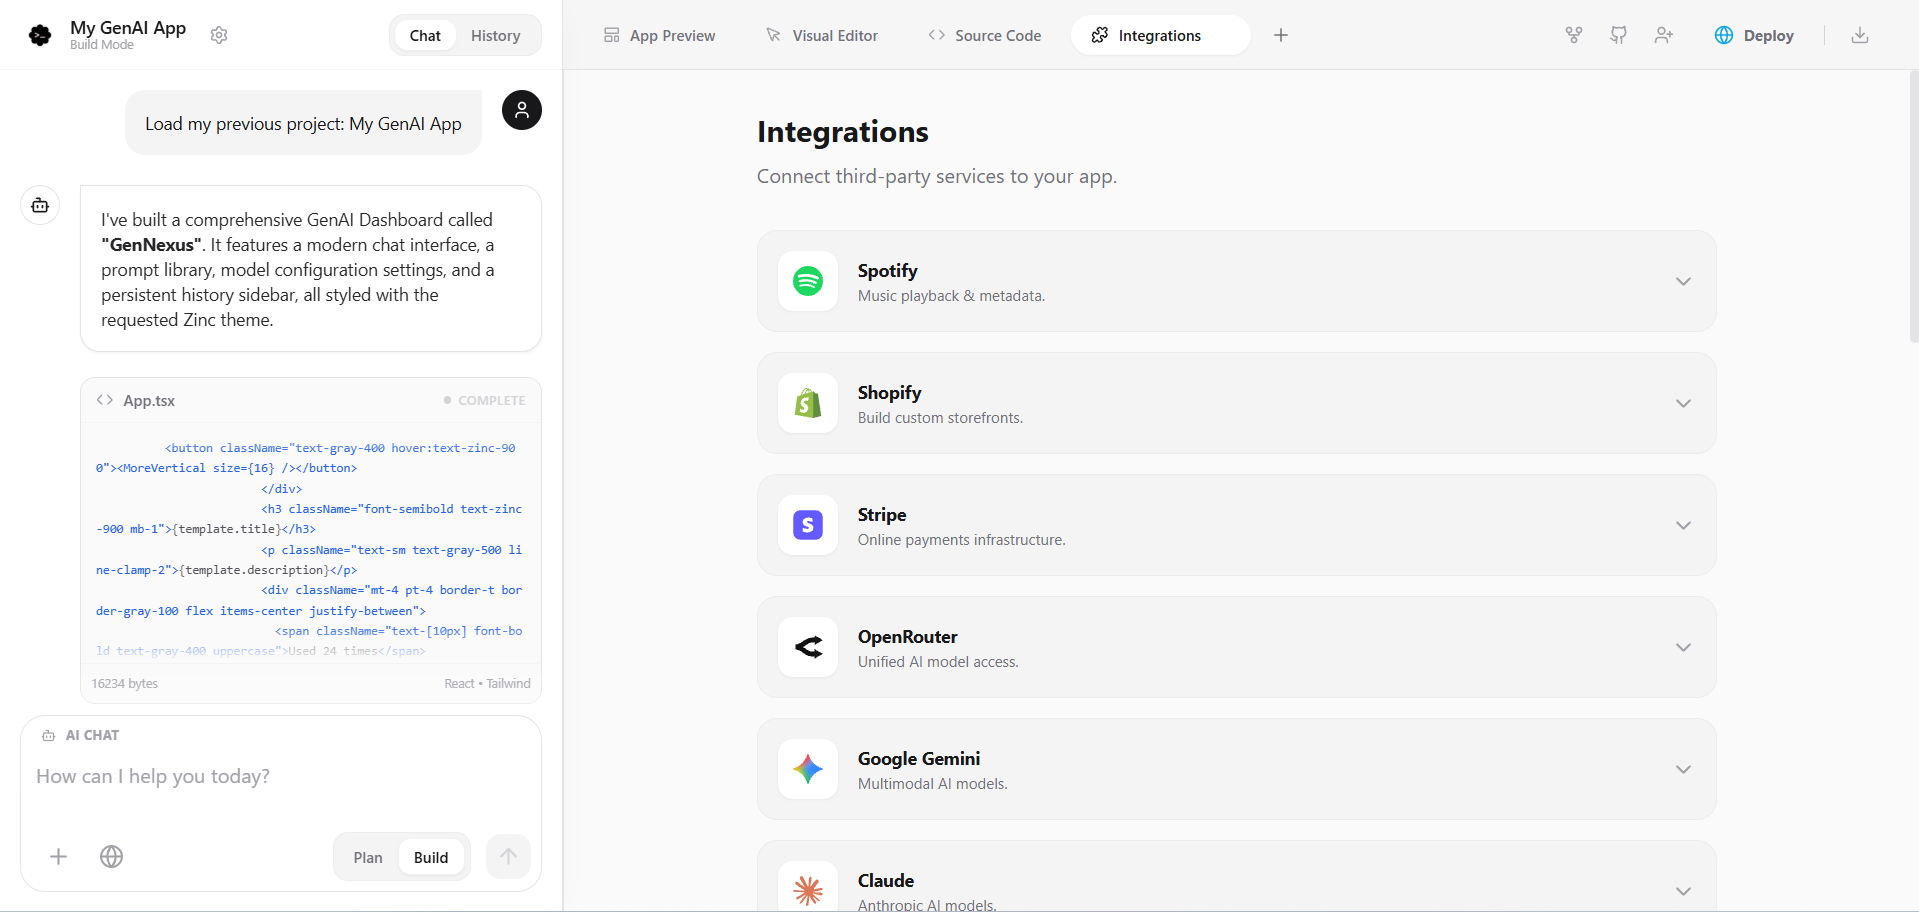Attach content using the plus icon in AI Chat
Image resolution: width=1919 pixels, height=912 pixels.
(58, 857)
